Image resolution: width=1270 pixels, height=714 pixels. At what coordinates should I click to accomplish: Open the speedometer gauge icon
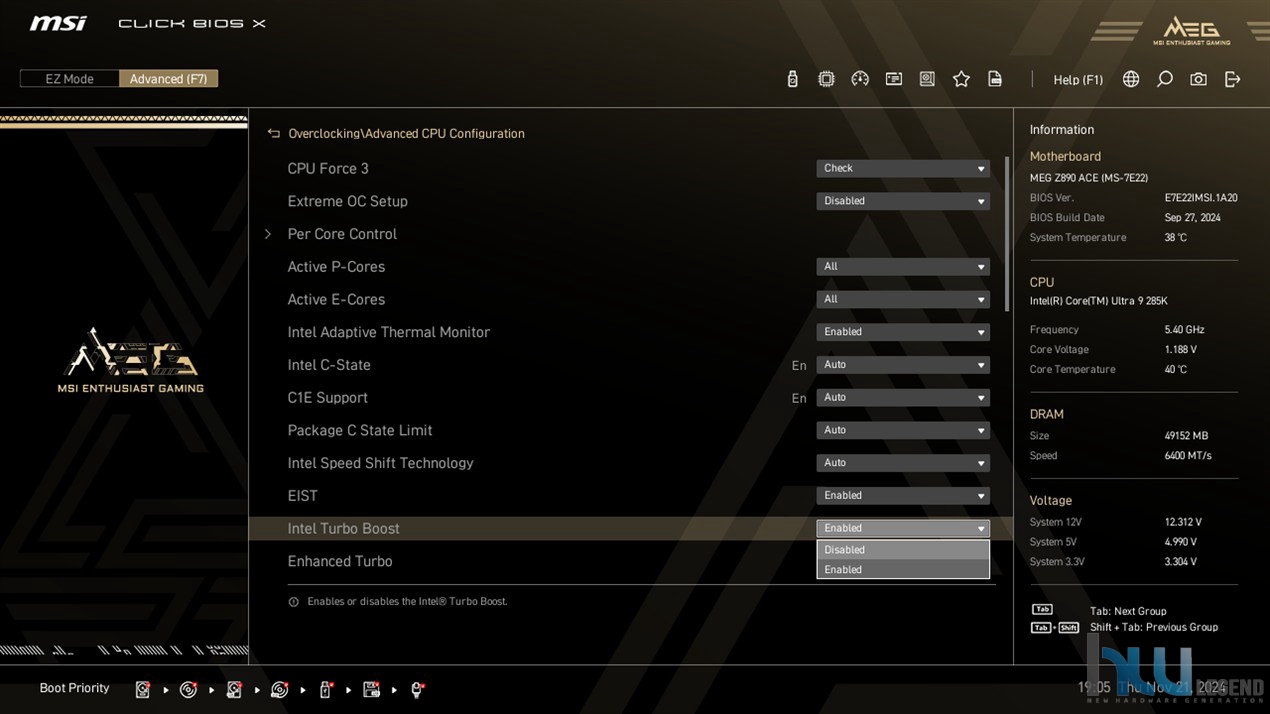point(860,79)
